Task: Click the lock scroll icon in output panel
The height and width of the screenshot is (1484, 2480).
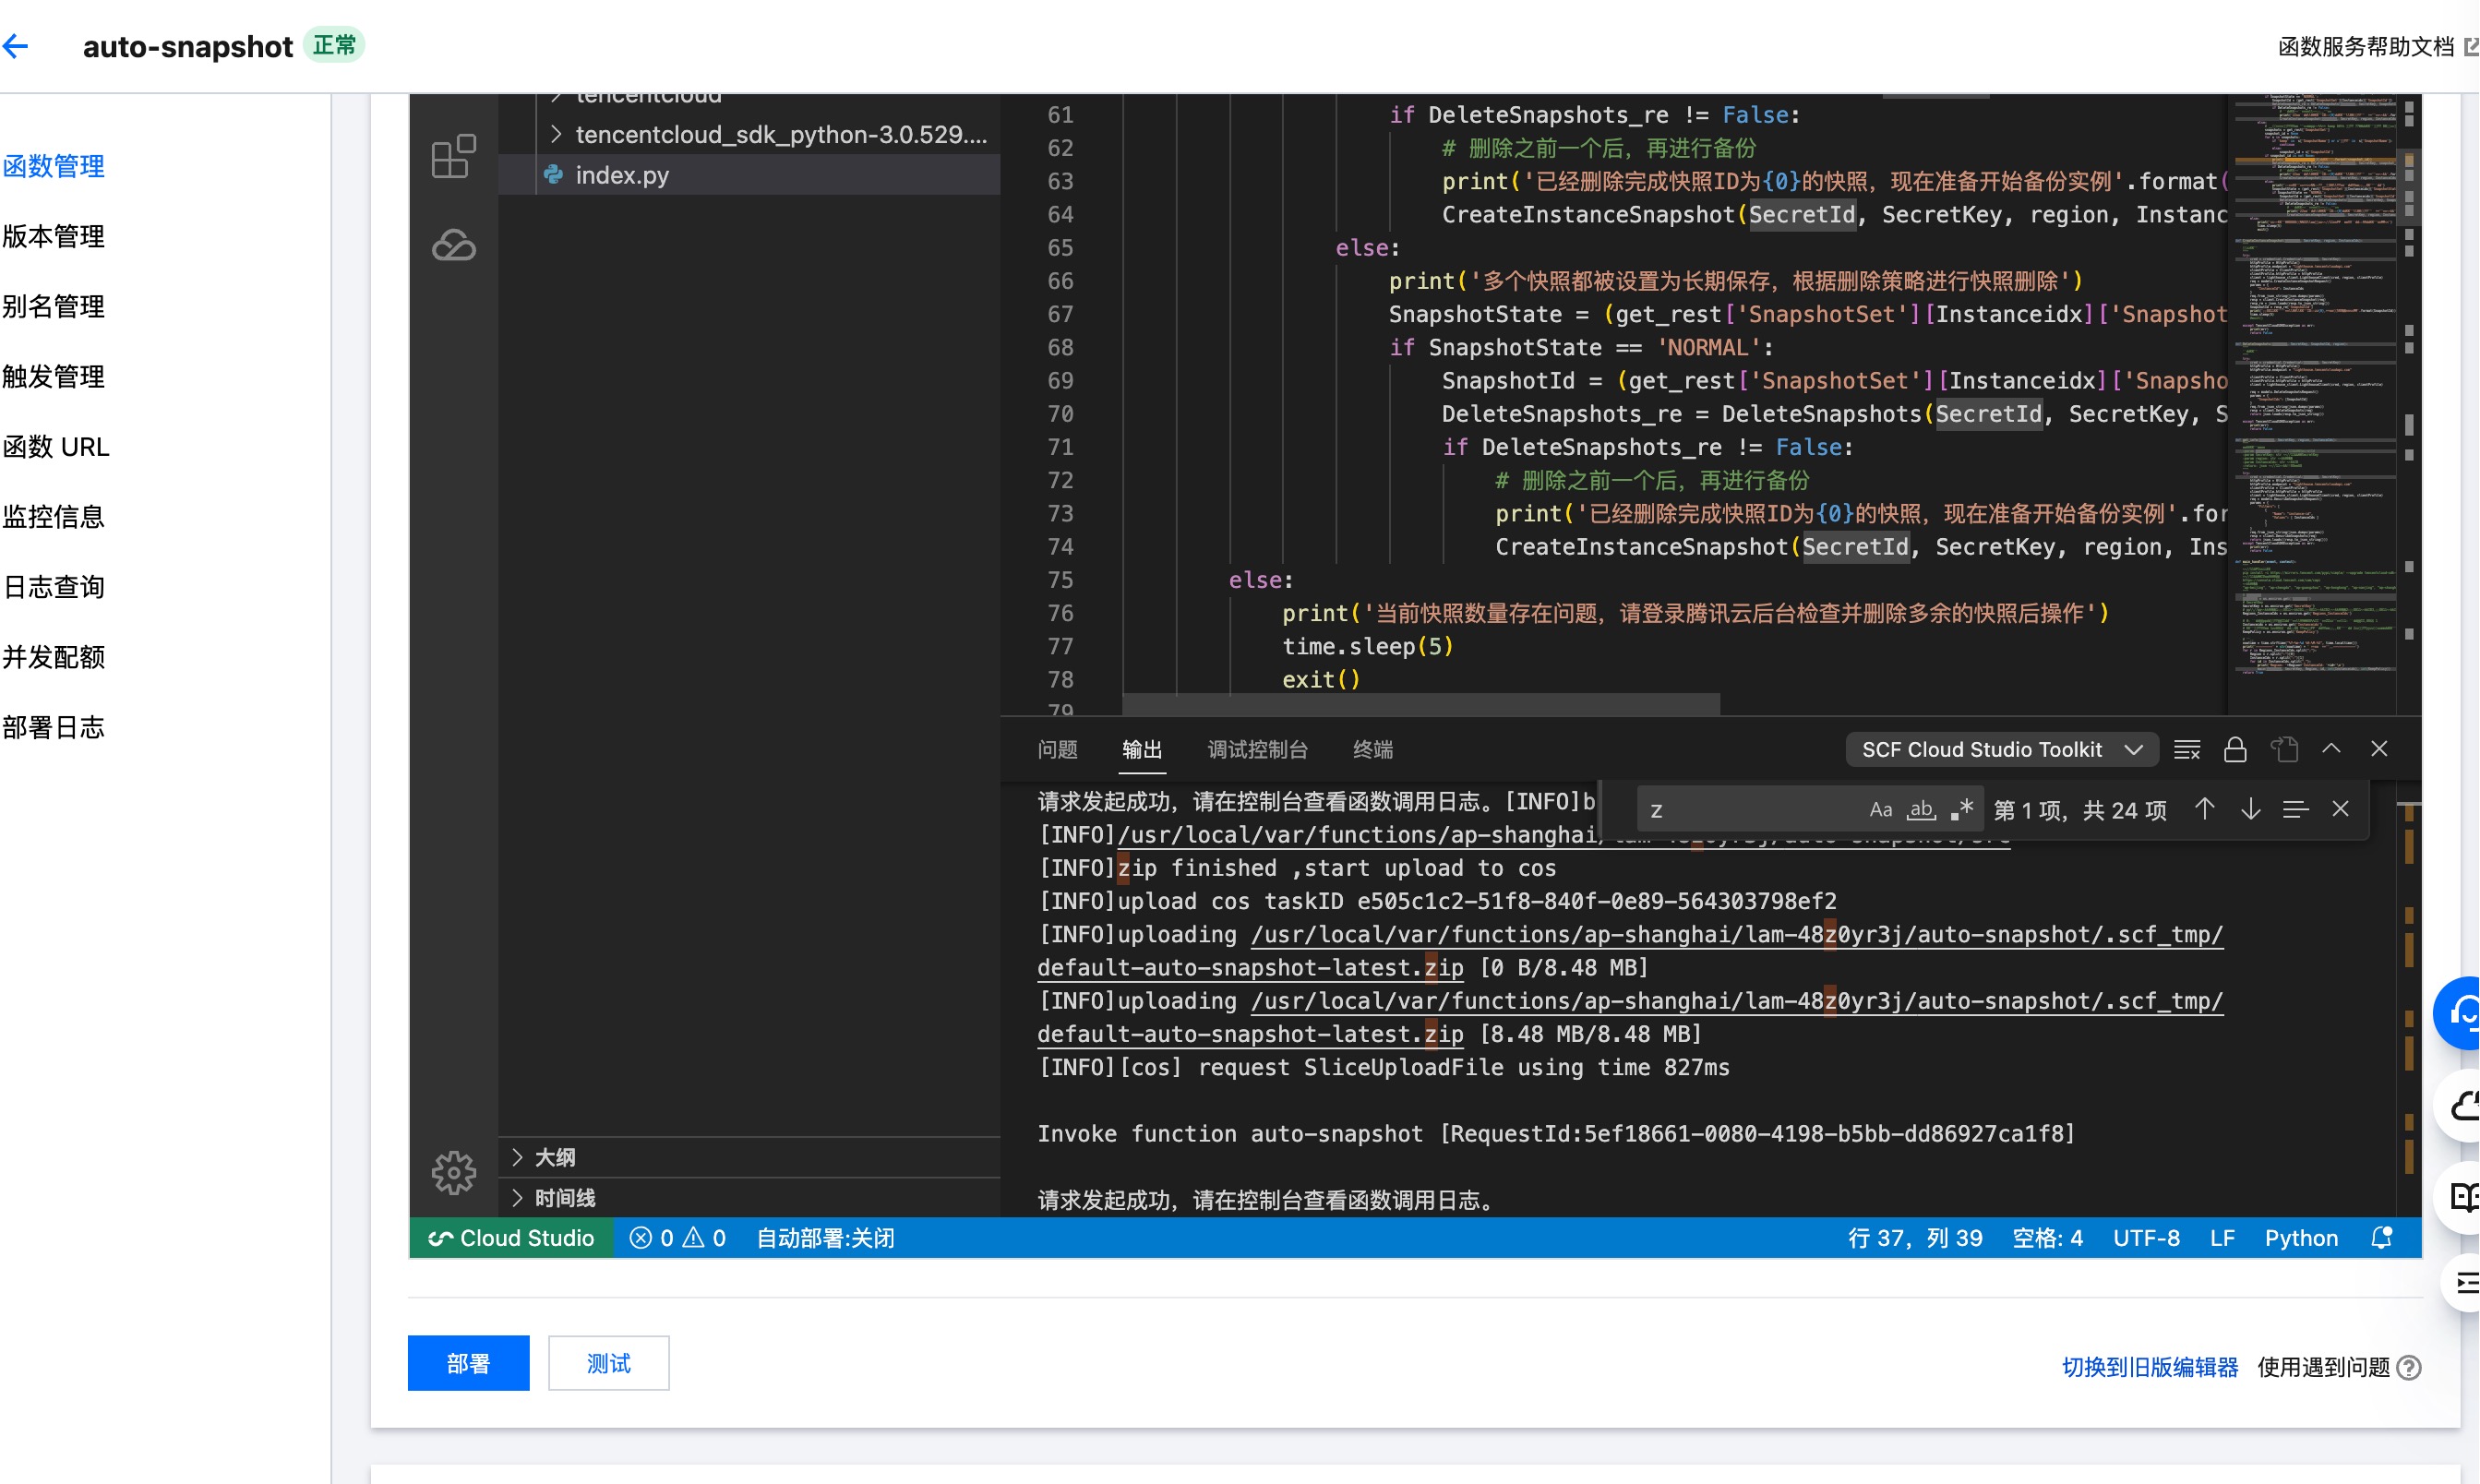Action: [x=2235, y=749]
